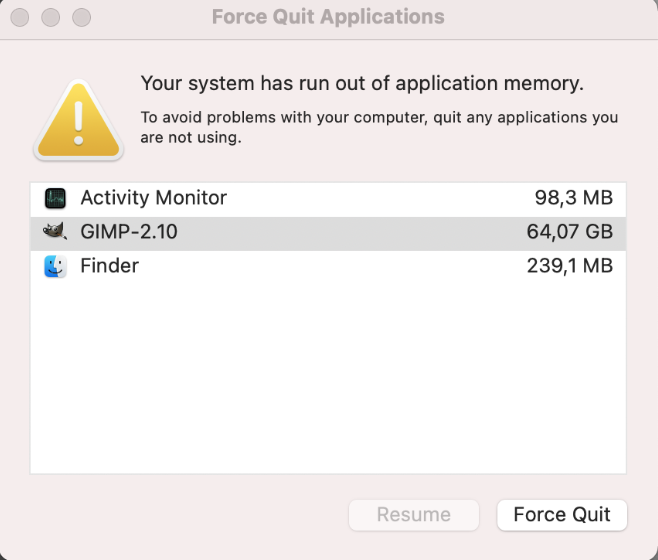Click the empty space in the application list
The image size is (658, 560).
(328, 380)
